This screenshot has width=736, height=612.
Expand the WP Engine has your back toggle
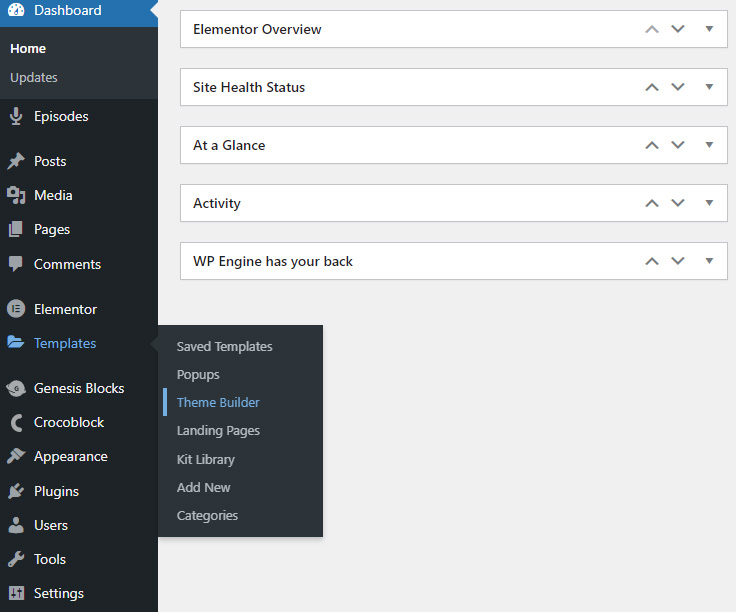point(709,261)
